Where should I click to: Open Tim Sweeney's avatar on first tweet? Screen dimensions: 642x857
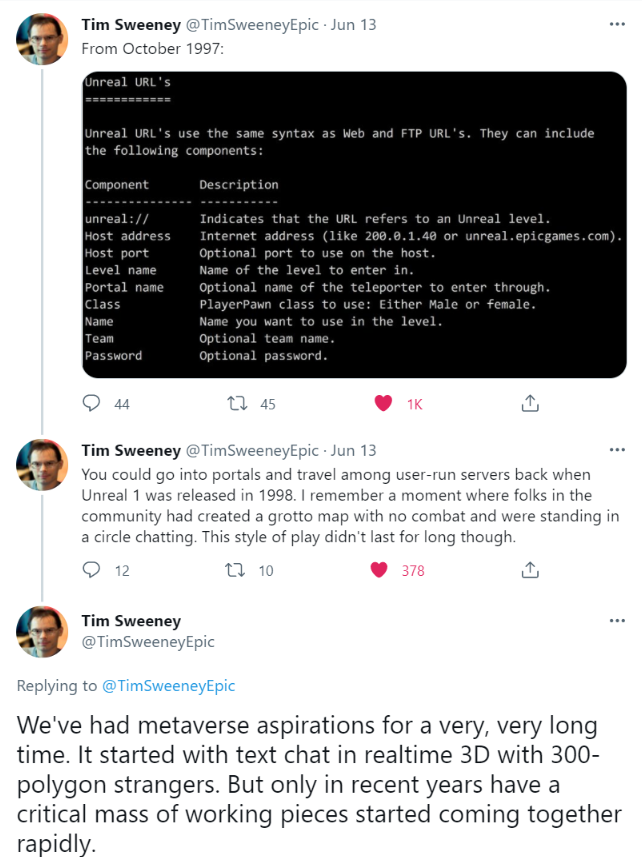(x=43, y=39)
